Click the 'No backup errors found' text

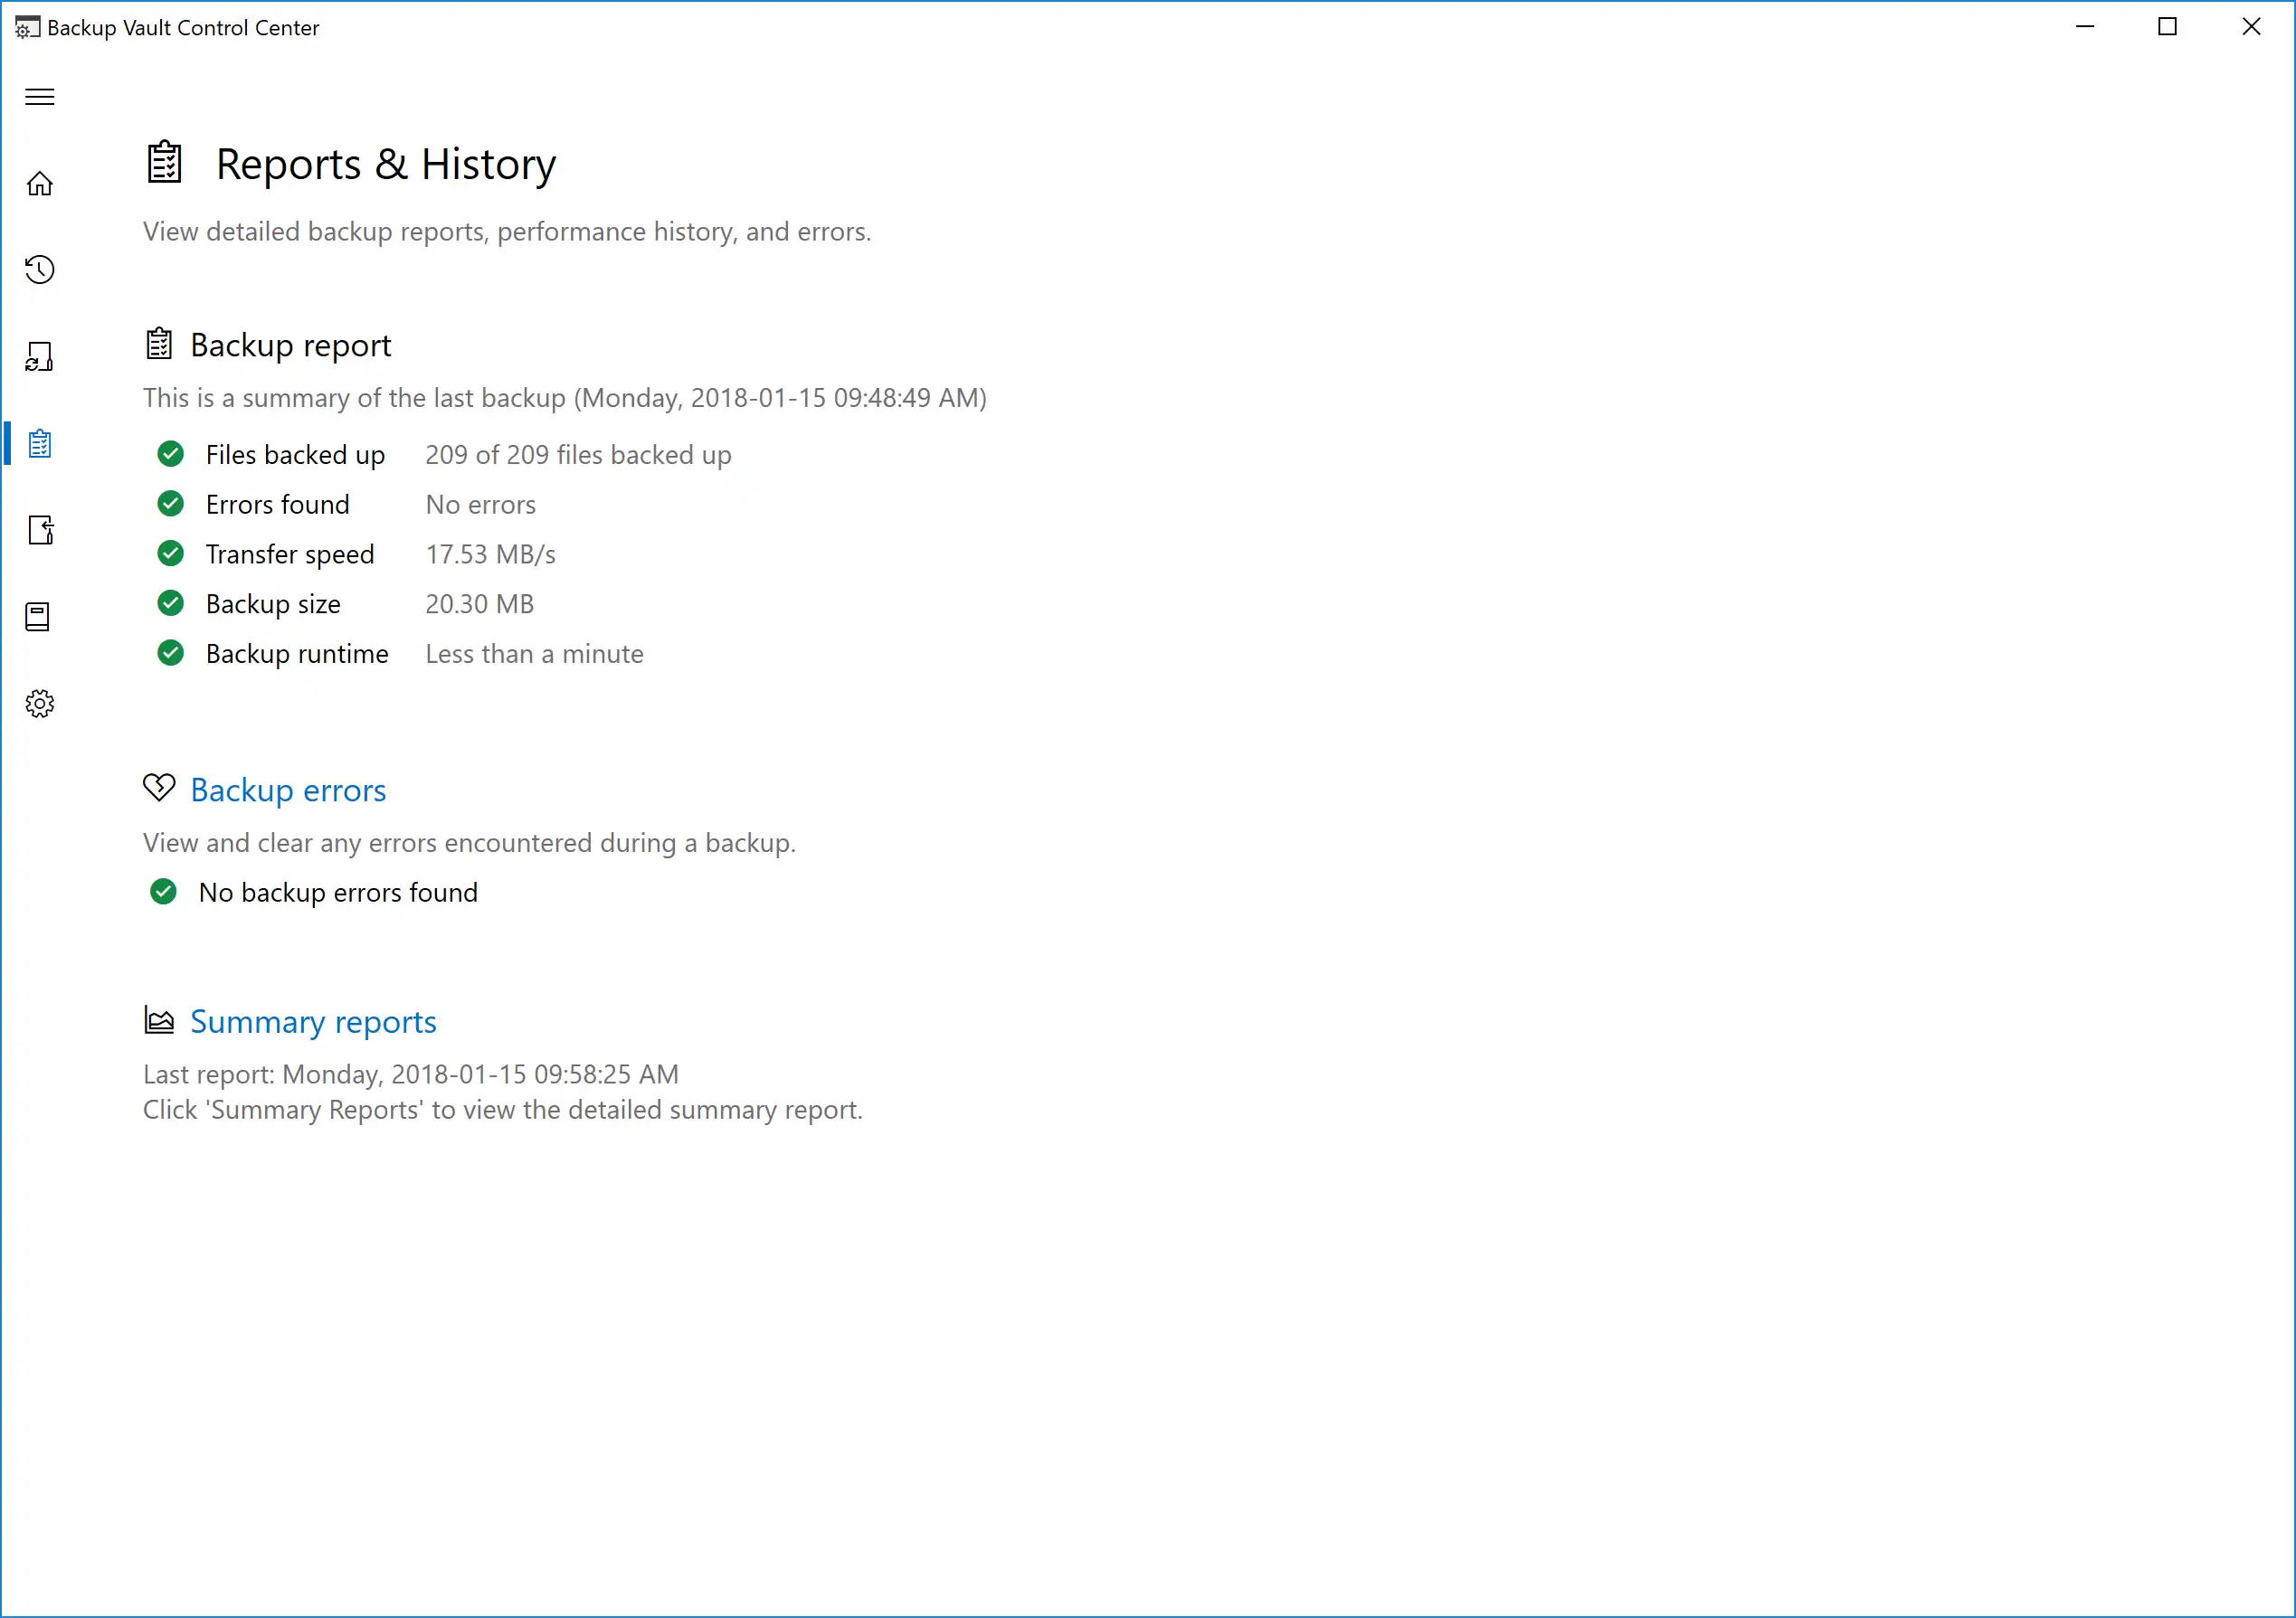coord(338,893)
